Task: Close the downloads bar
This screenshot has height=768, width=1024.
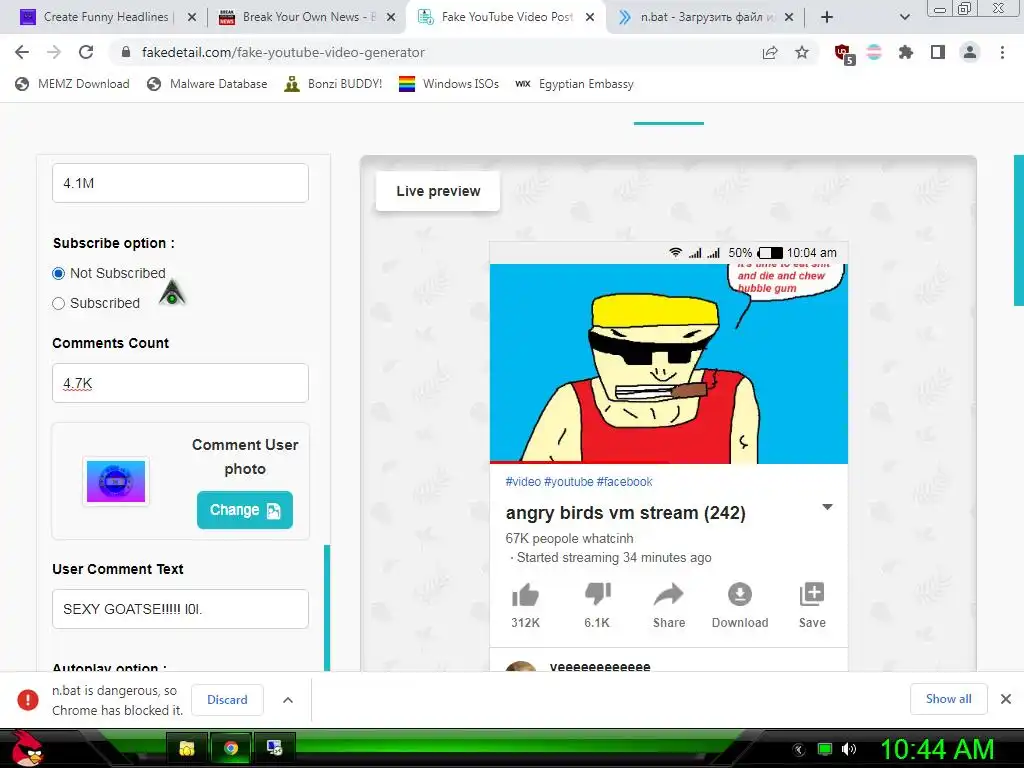Action: tap(1006, 699)
